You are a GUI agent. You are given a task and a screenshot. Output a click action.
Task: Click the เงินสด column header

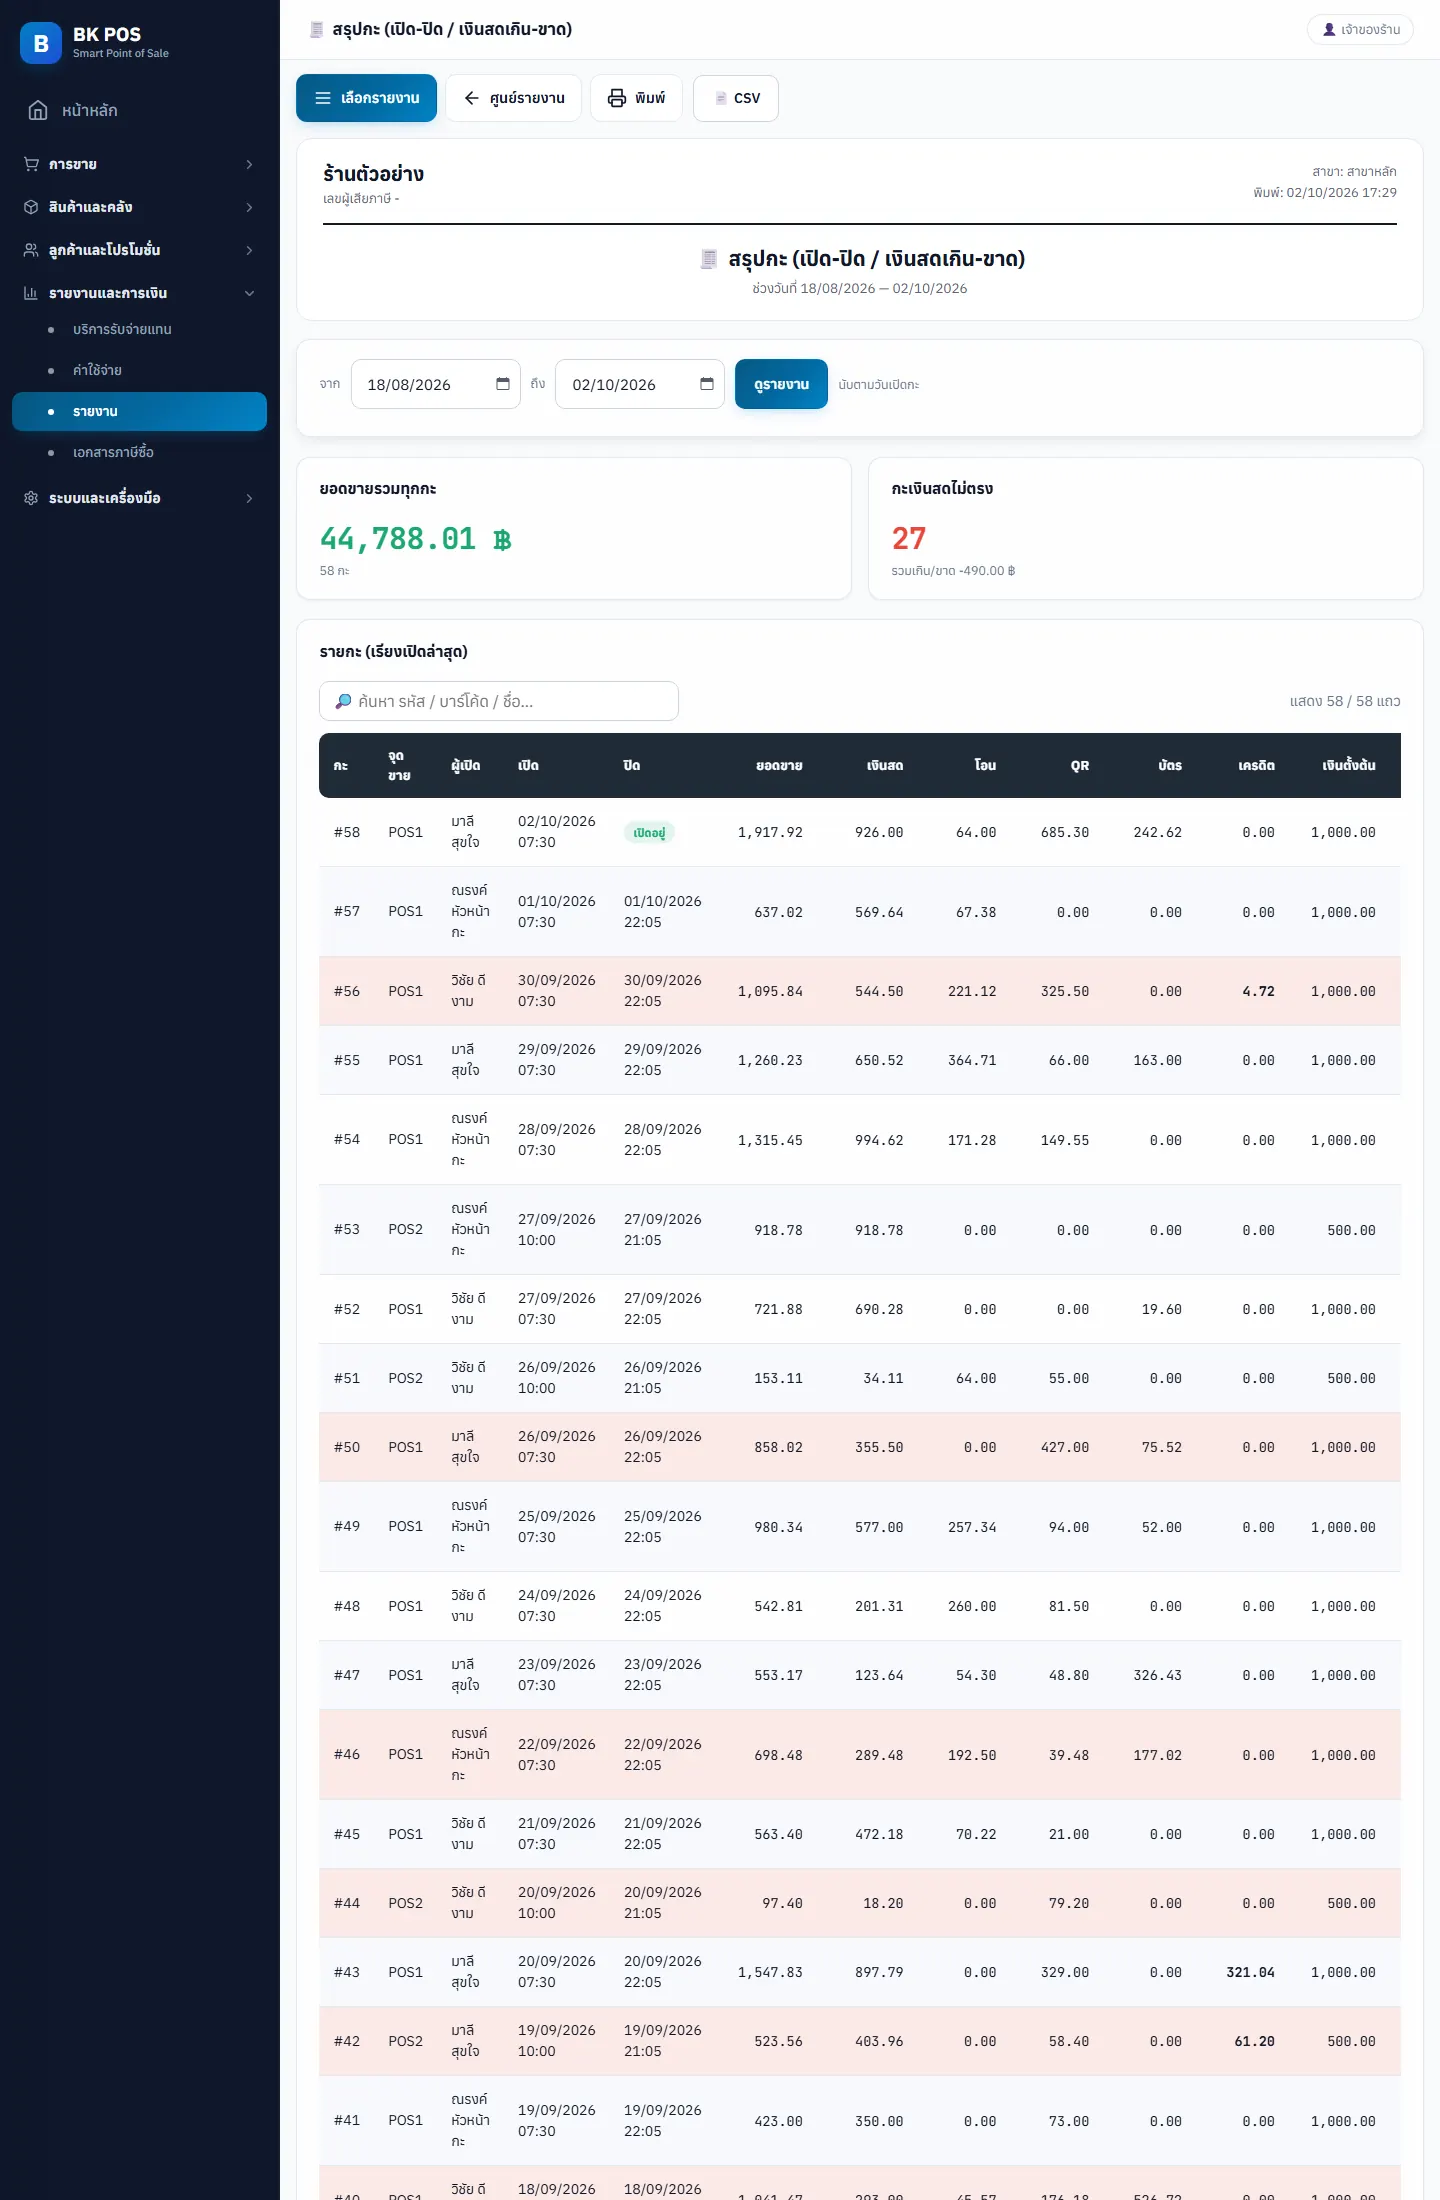point(884,765)
